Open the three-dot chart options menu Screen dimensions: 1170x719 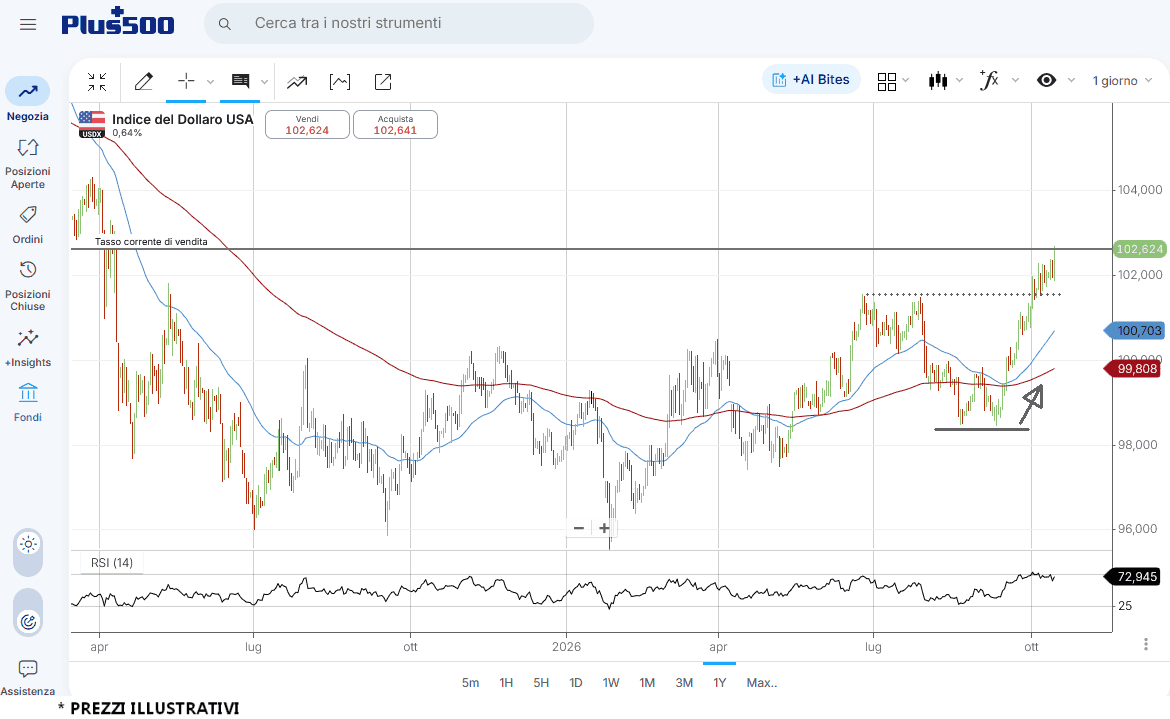pos(1145,644)
